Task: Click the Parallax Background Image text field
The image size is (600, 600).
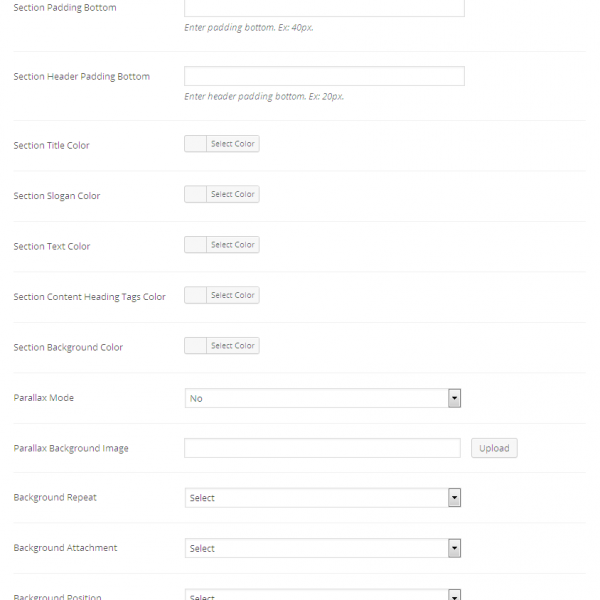Action: coord(322,448)
